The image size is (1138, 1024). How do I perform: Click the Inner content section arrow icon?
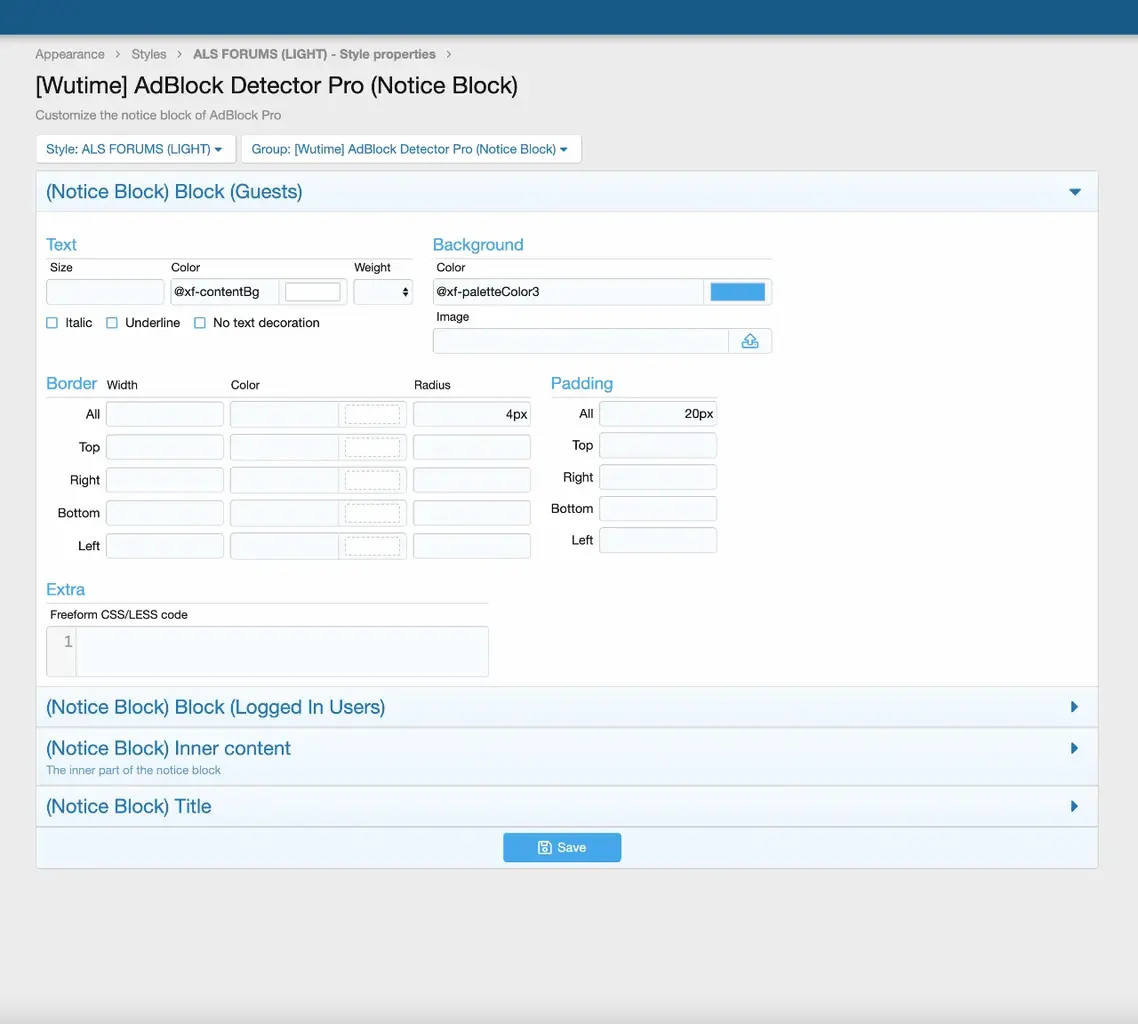tap(1075, 748)
